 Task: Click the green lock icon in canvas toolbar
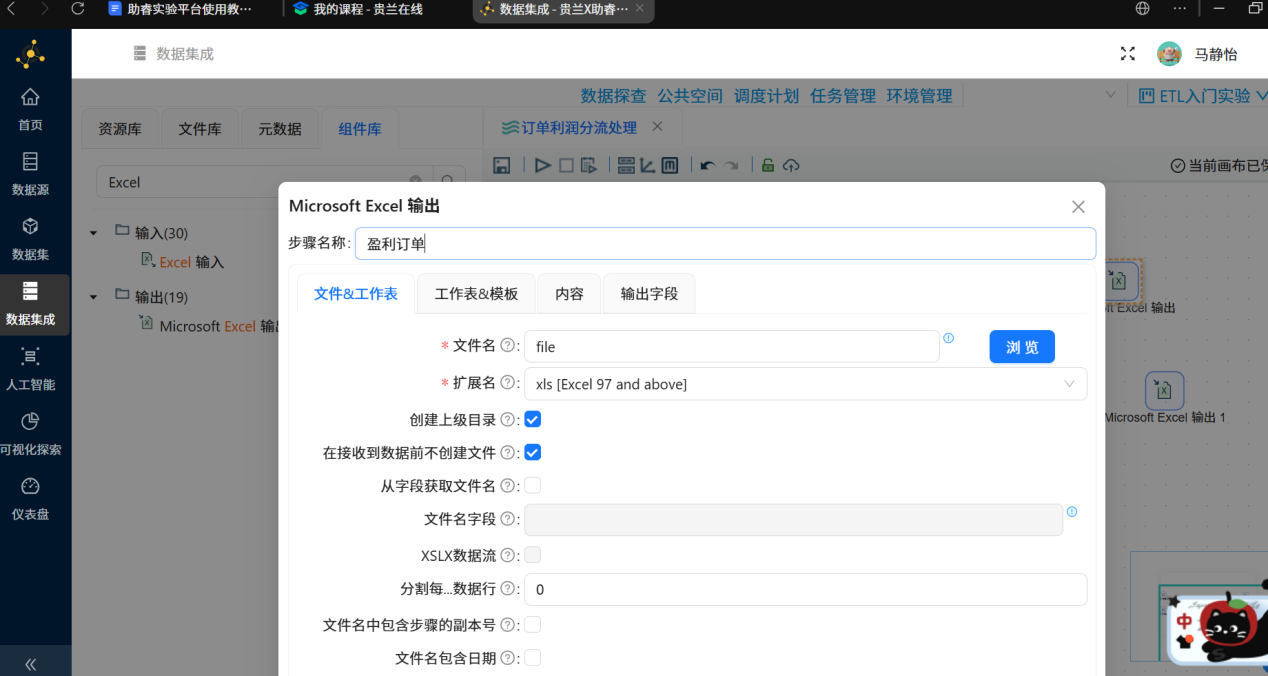[768, 165]
